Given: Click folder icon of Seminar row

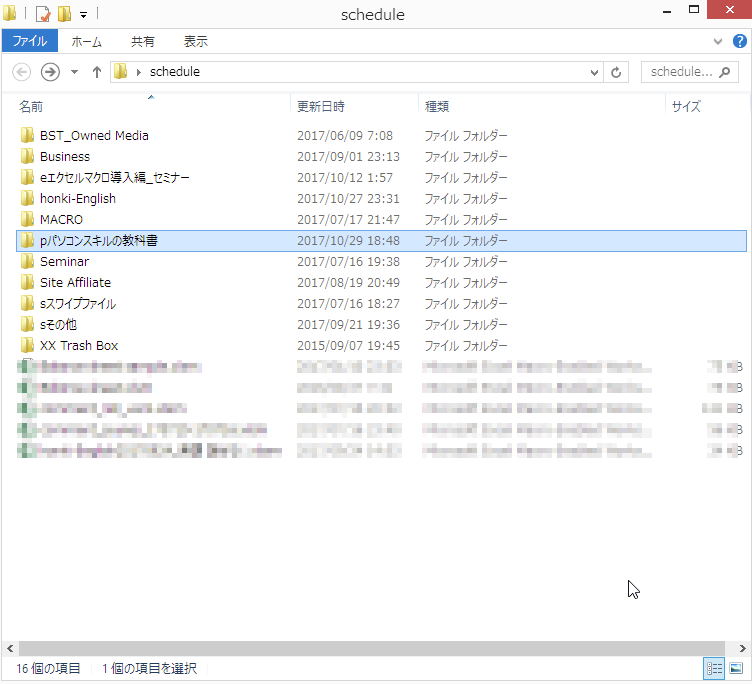Looking at the screenshot, I should 27,261.
